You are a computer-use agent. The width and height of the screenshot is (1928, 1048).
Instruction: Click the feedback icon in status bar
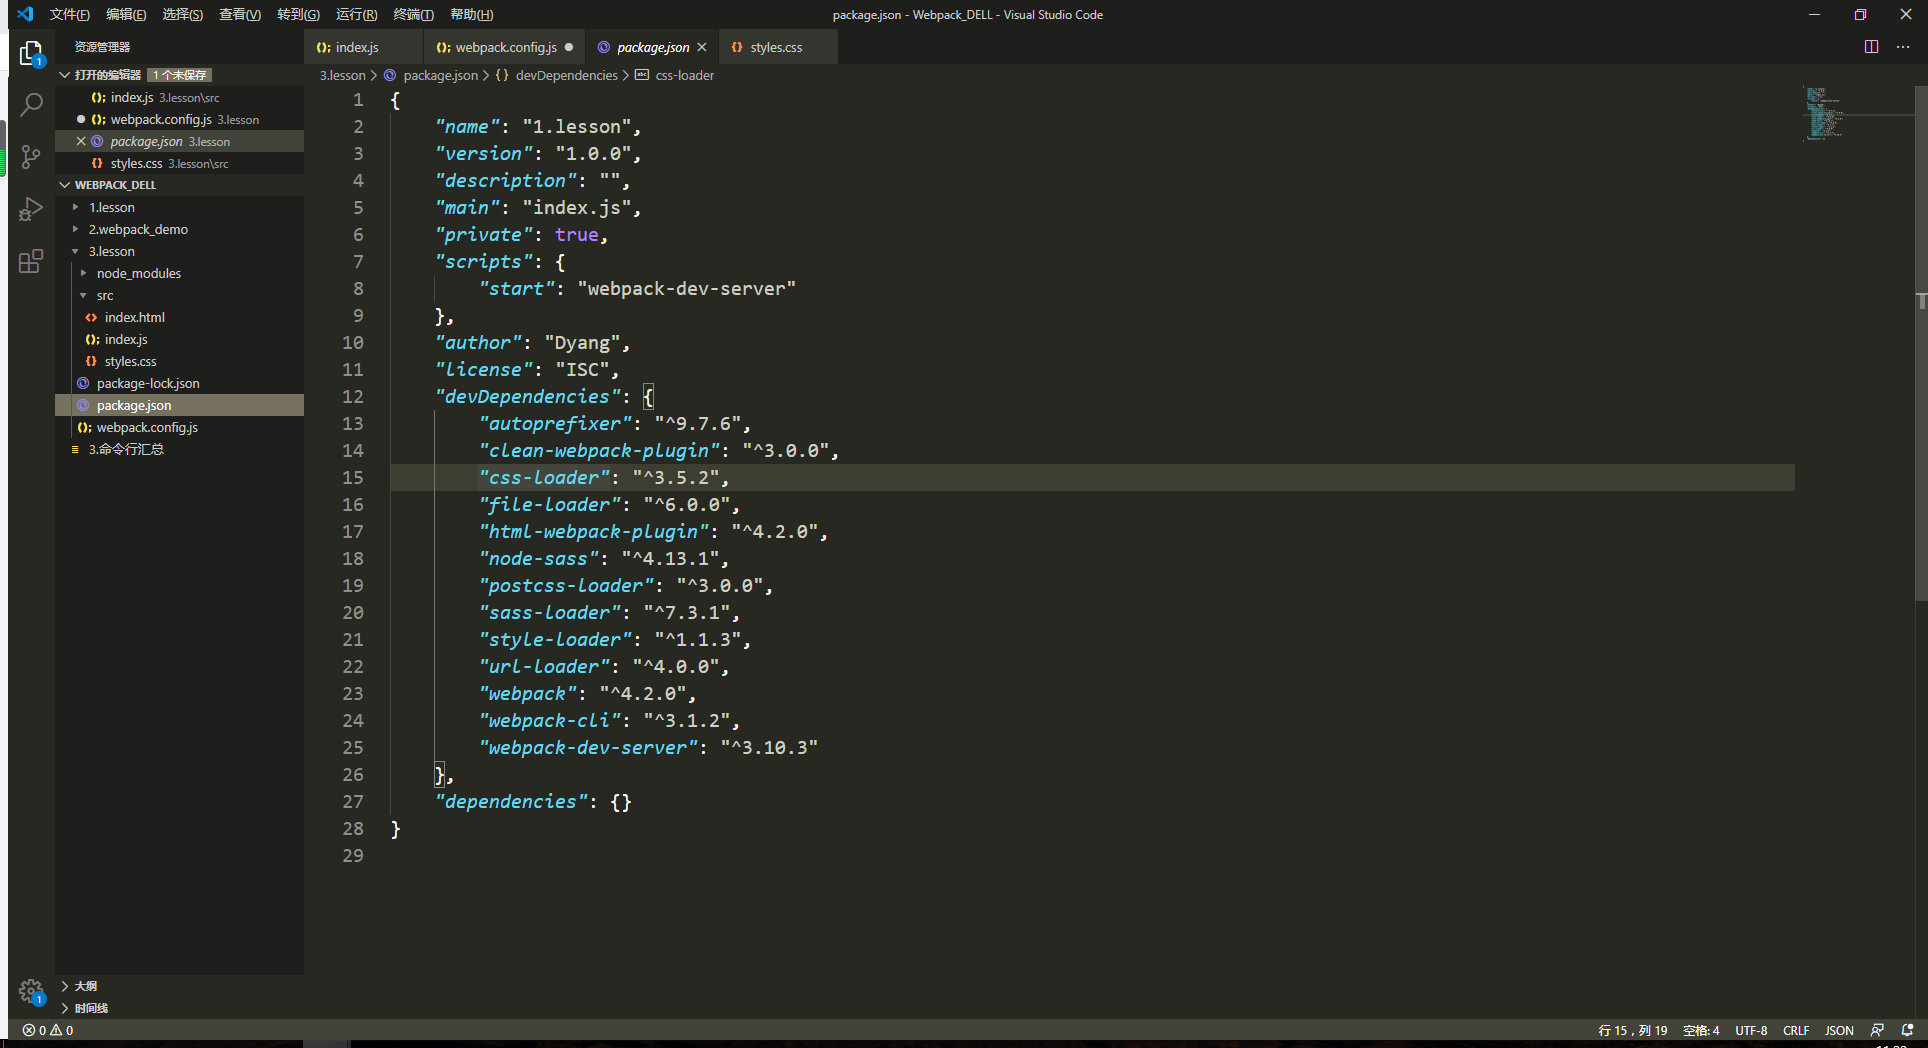pyautogui.click(x=1877, y=1030)
